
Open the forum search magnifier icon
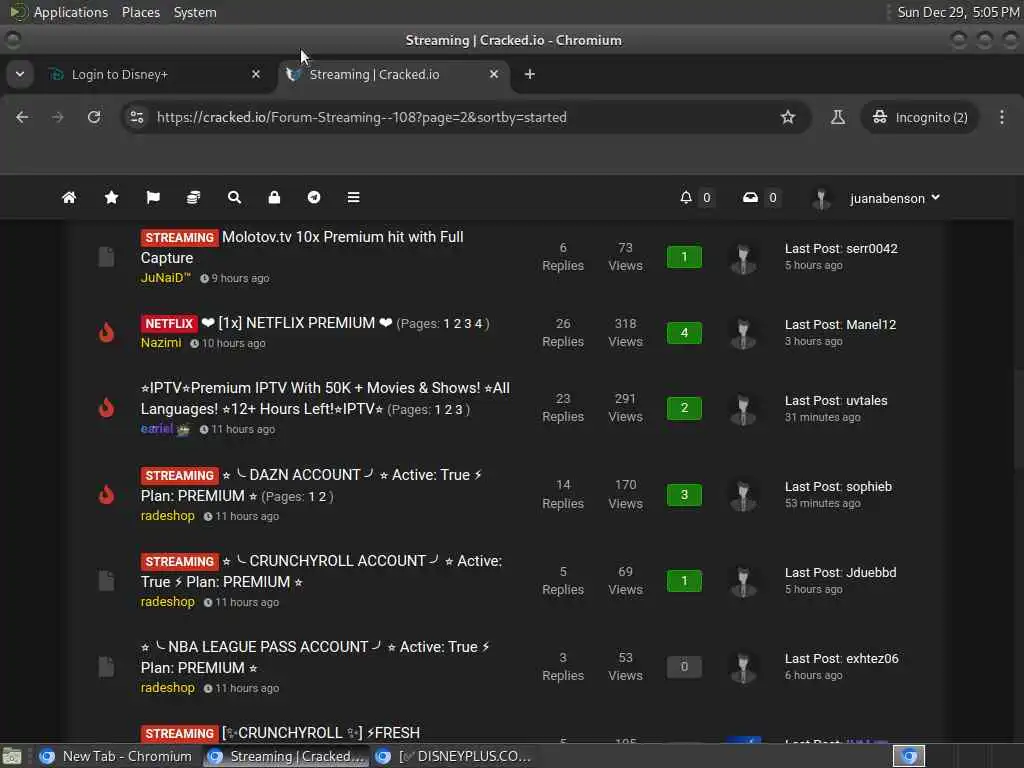[x=234, y=198]
